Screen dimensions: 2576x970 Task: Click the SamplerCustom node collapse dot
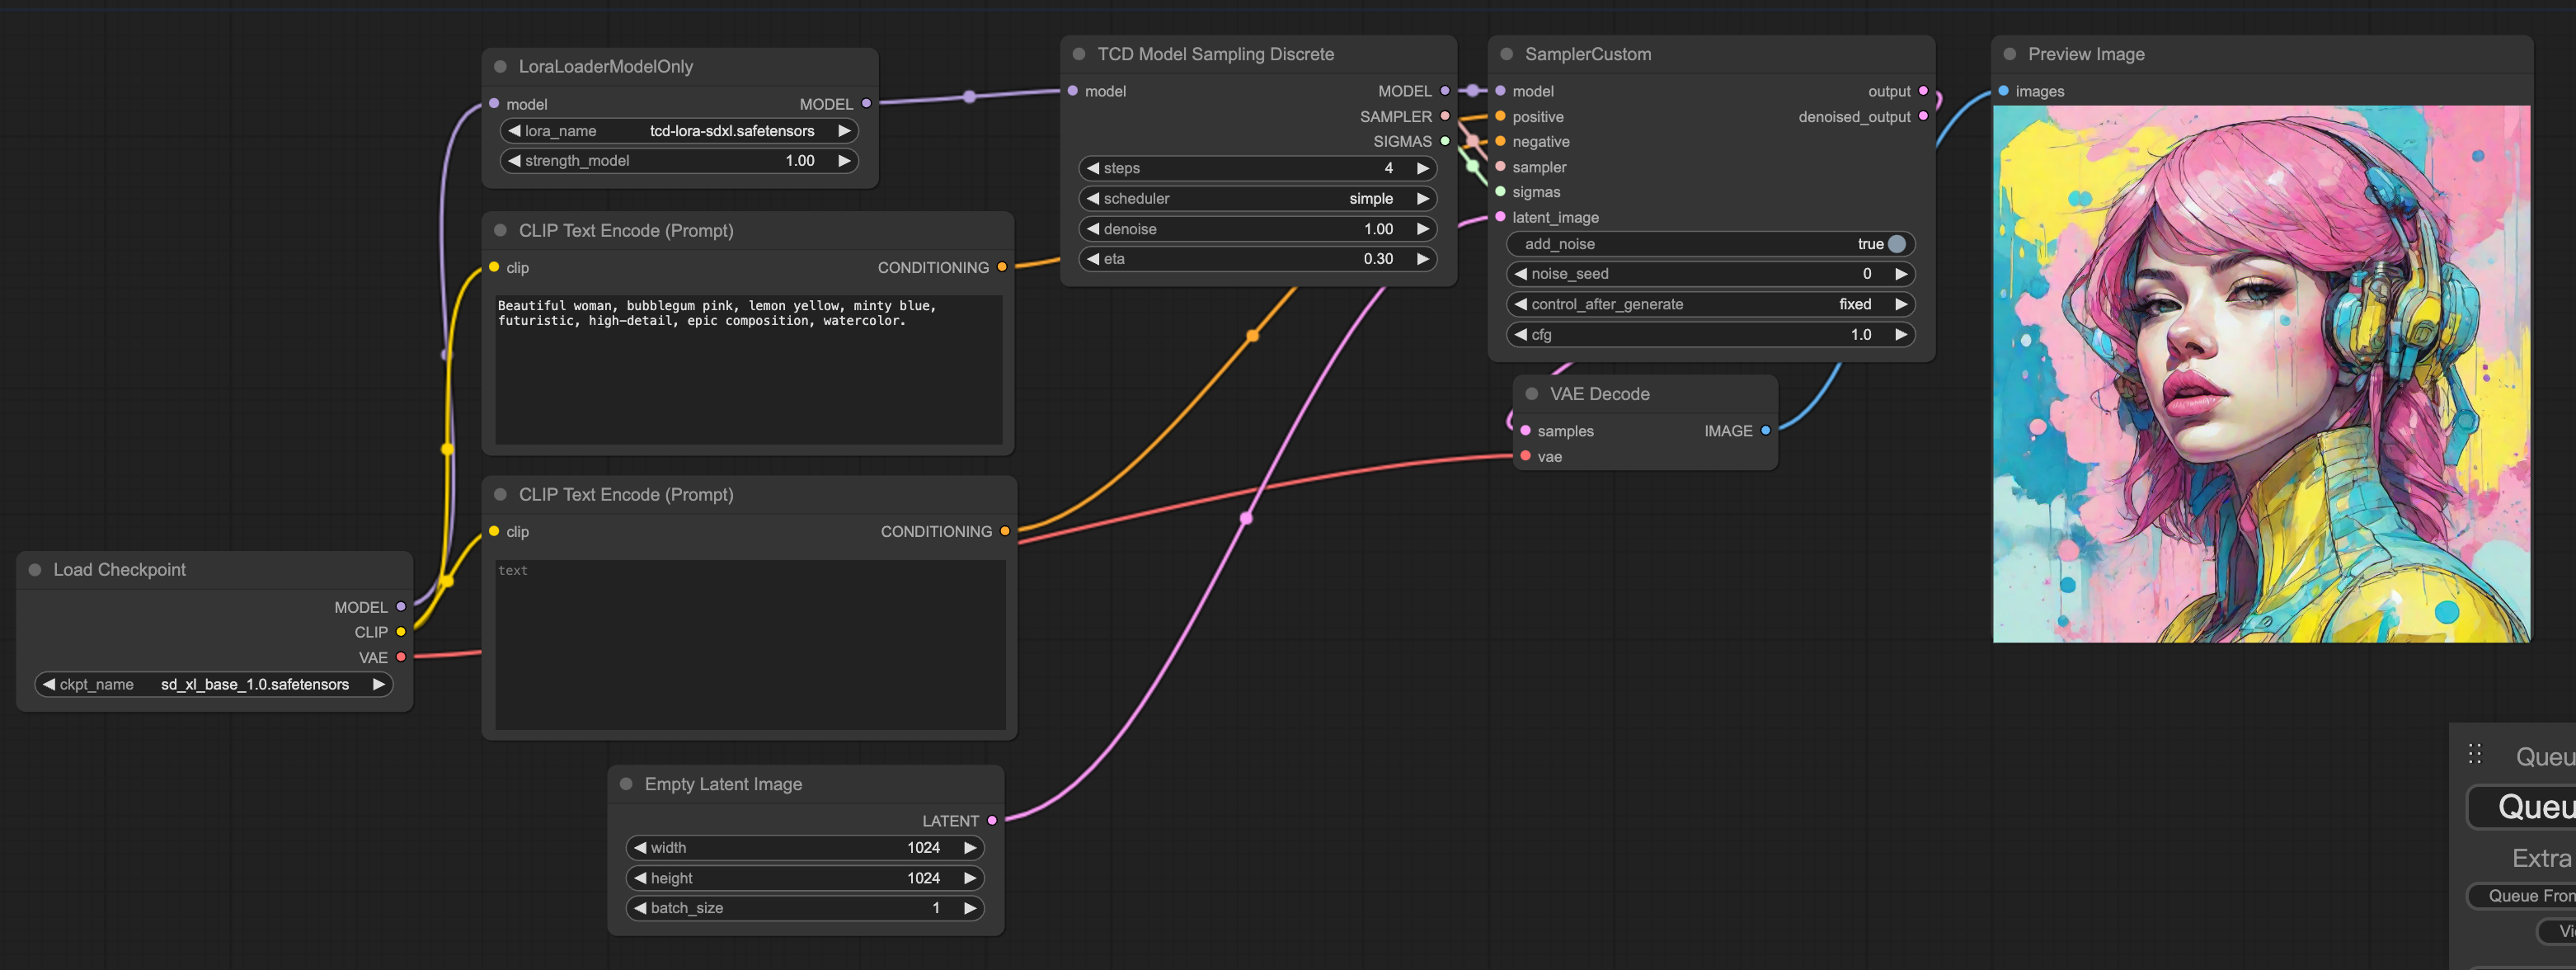click(x=1506, y=54)
